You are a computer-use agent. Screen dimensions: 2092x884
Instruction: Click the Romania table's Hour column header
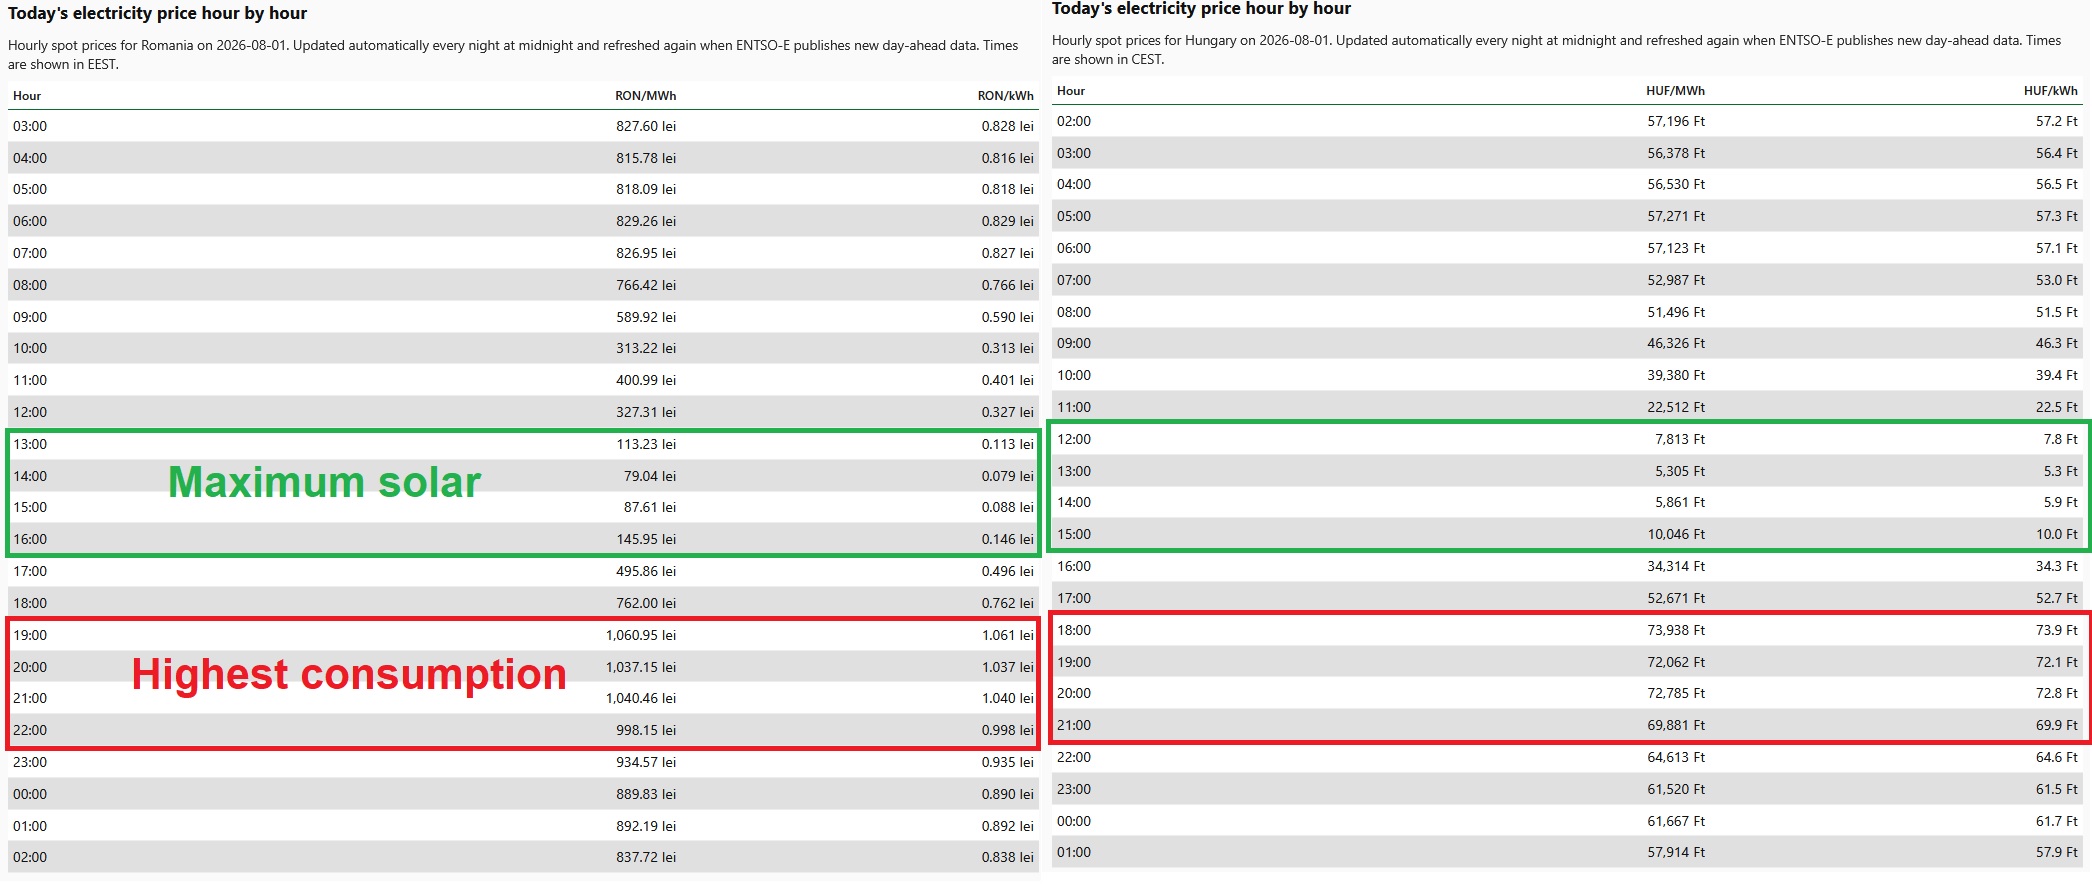click(27, 96)
